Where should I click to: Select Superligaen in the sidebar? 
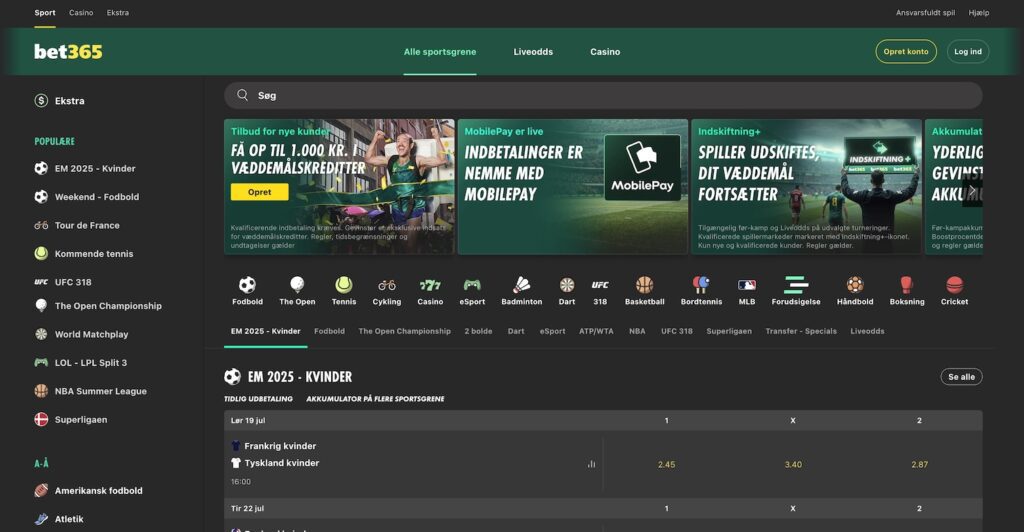point(80,420)
